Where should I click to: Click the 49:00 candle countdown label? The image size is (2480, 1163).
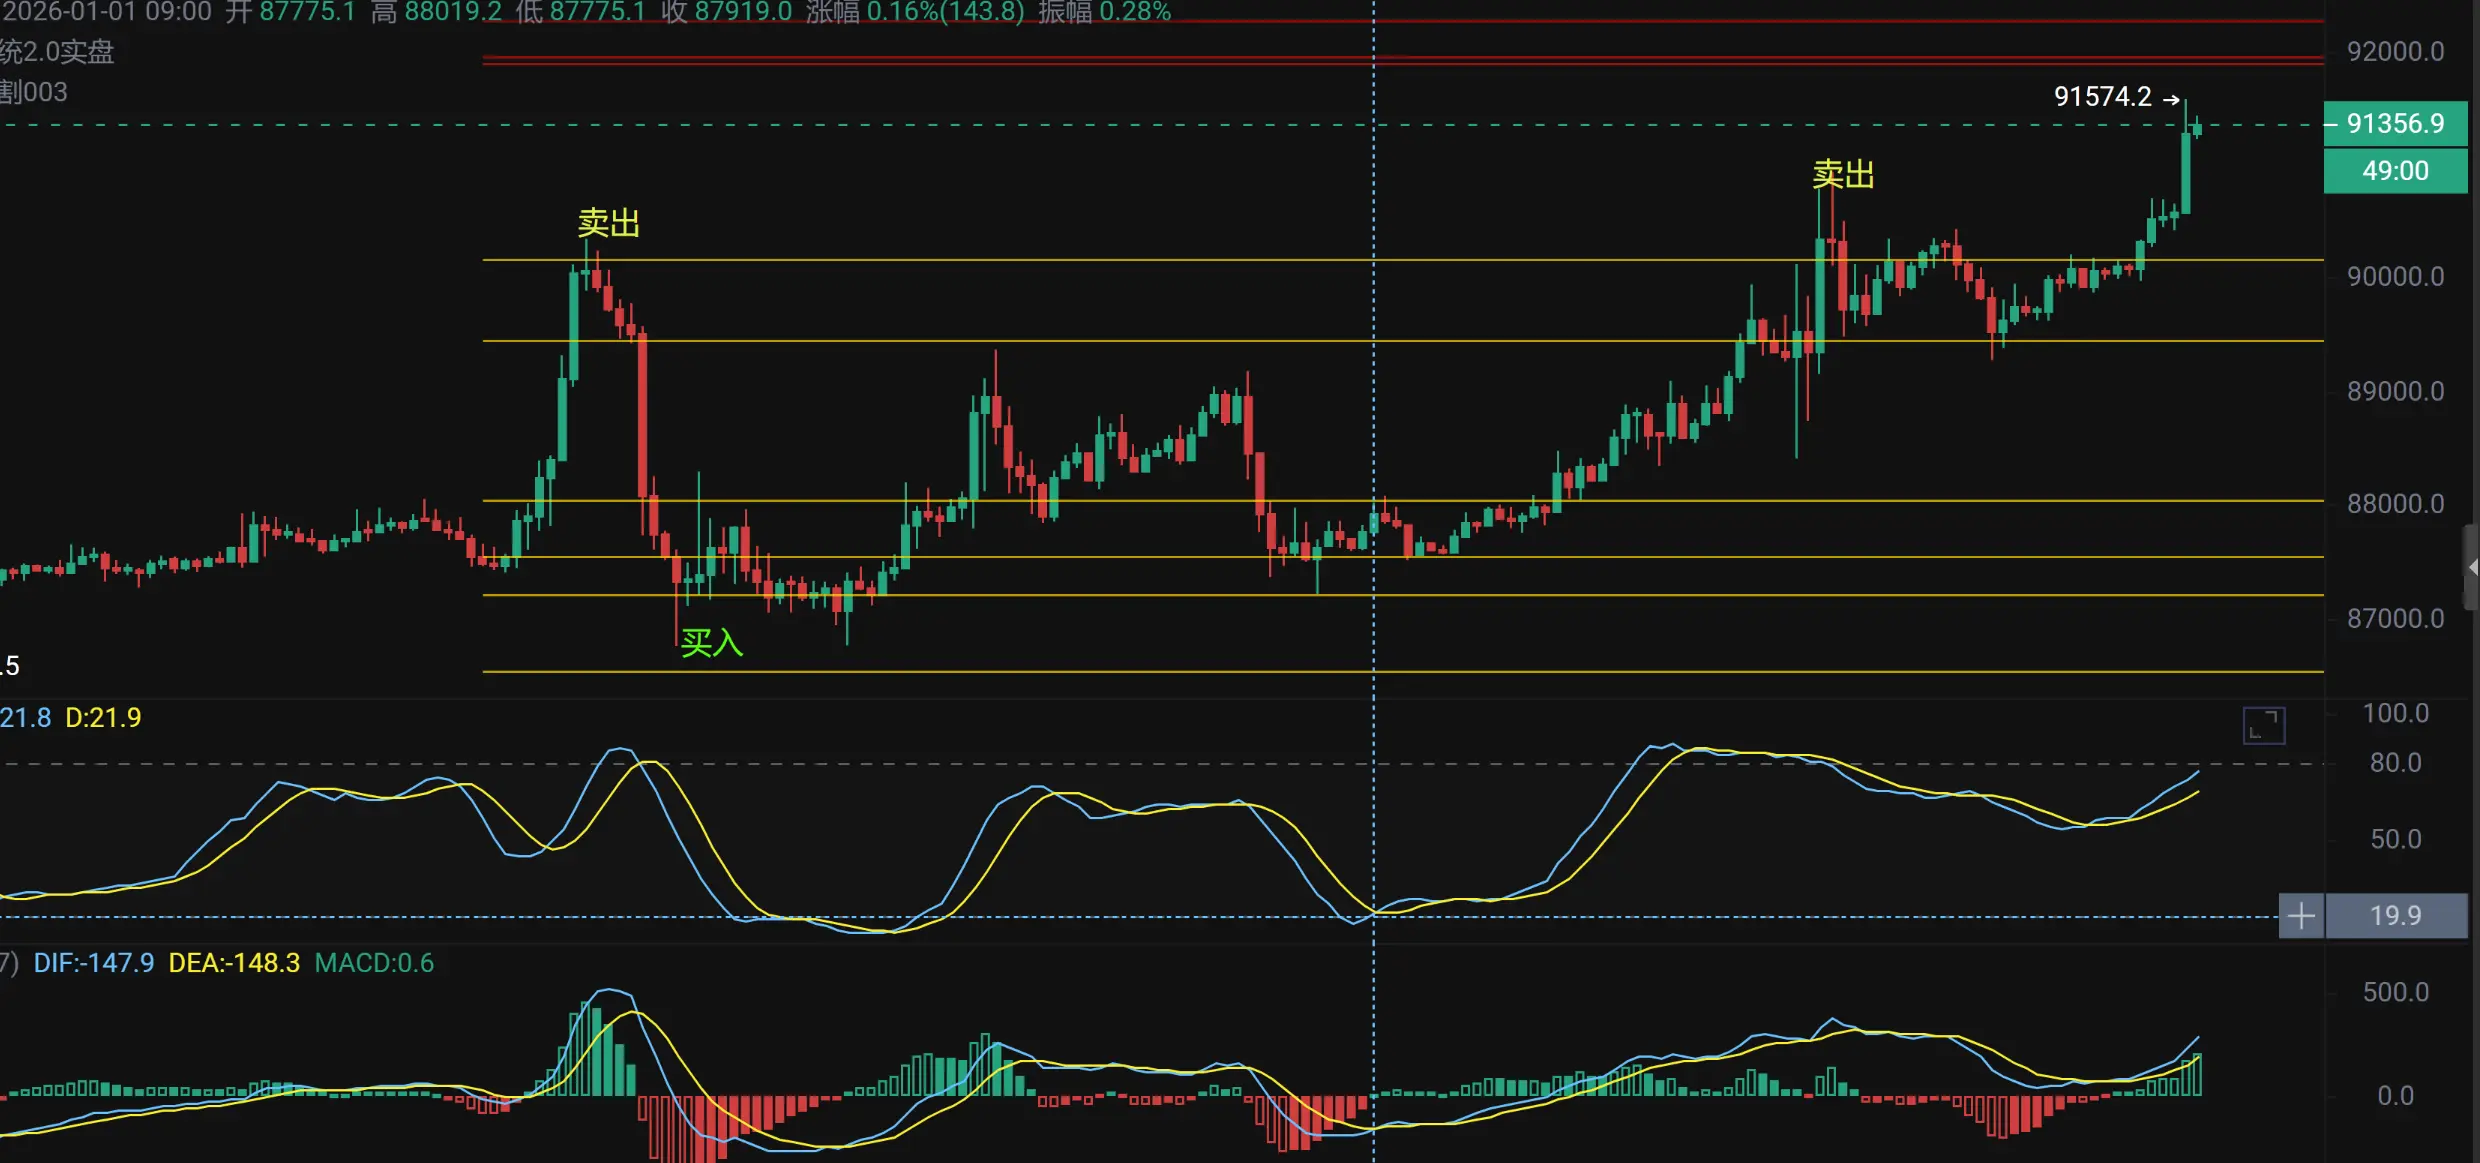click(2395, 171)
